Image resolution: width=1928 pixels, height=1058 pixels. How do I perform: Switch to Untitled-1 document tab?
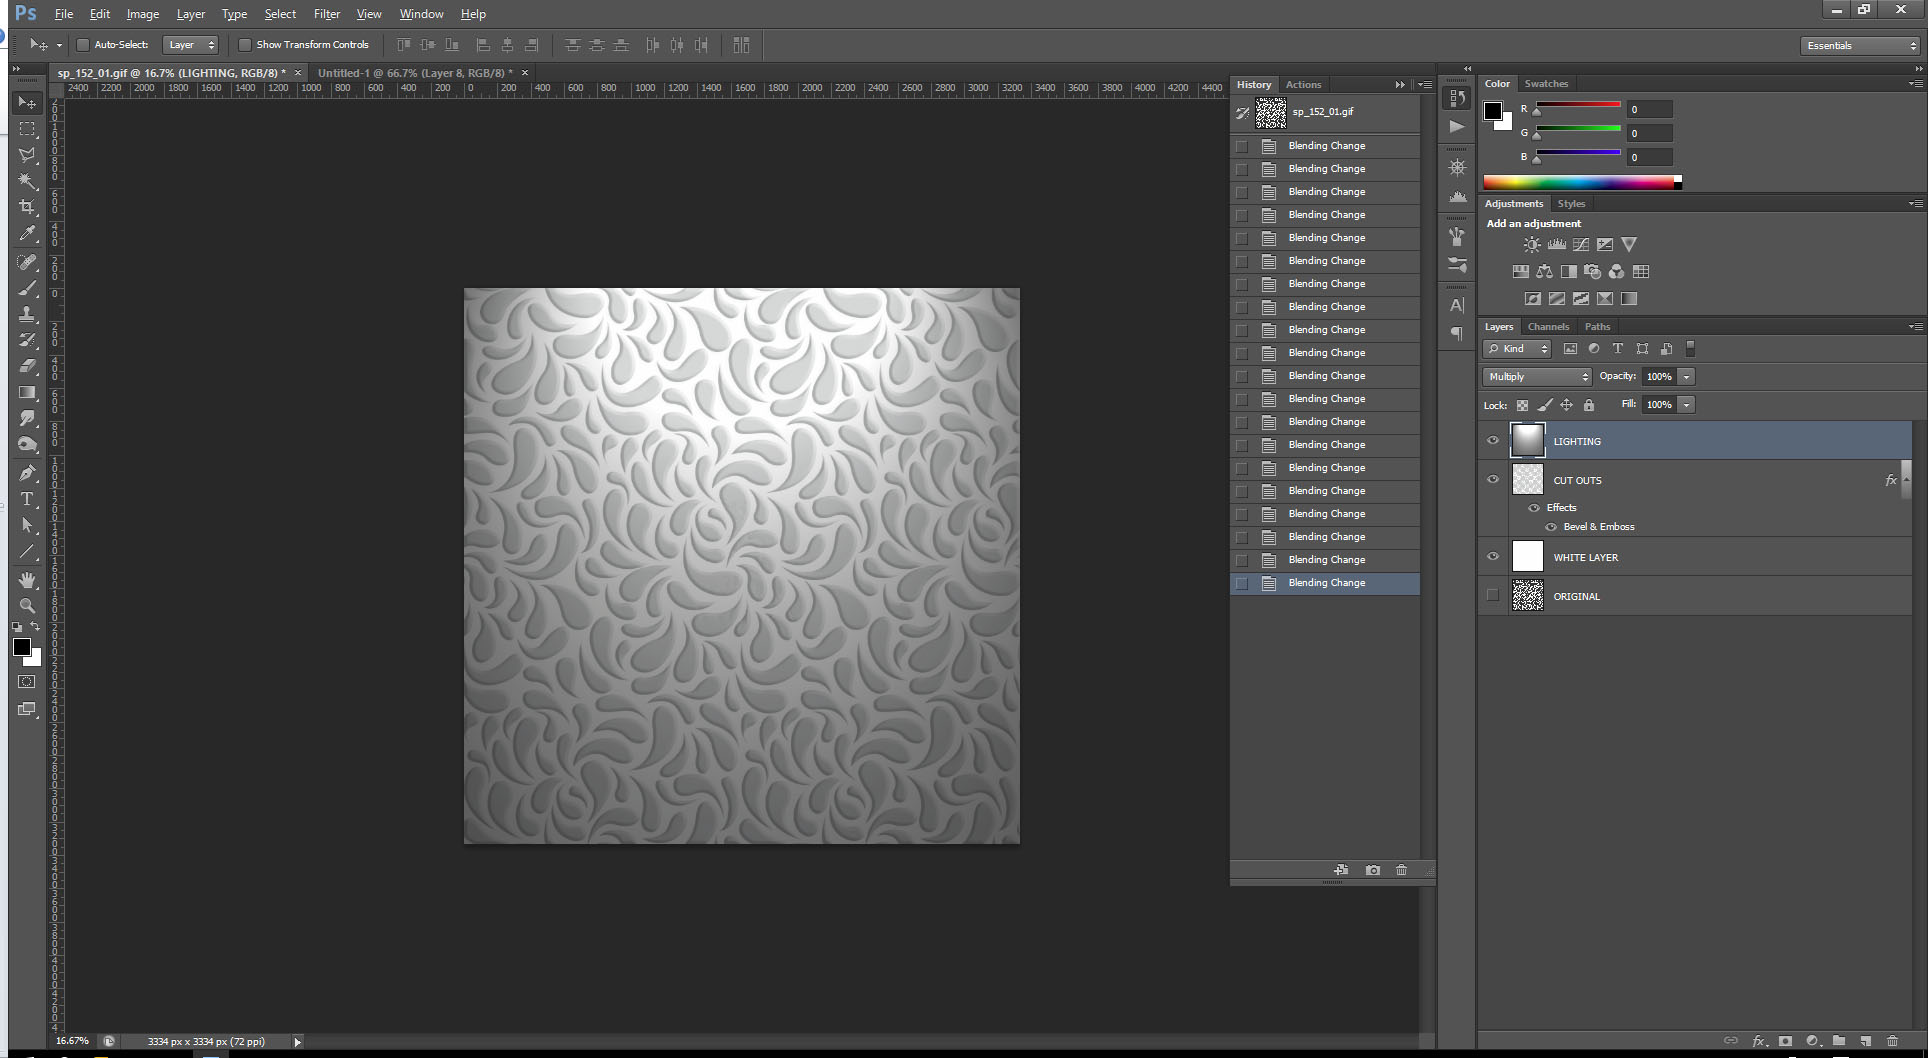coord(414,73)
